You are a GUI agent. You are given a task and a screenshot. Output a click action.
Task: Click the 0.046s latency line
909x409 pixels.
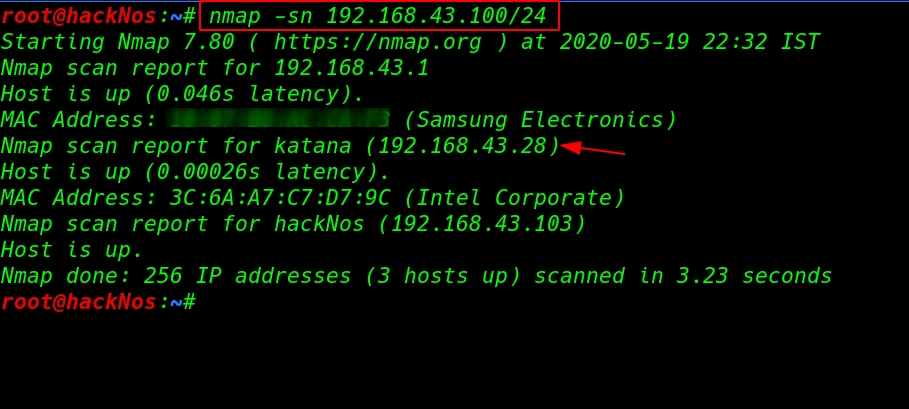click(x=182, y=94)
